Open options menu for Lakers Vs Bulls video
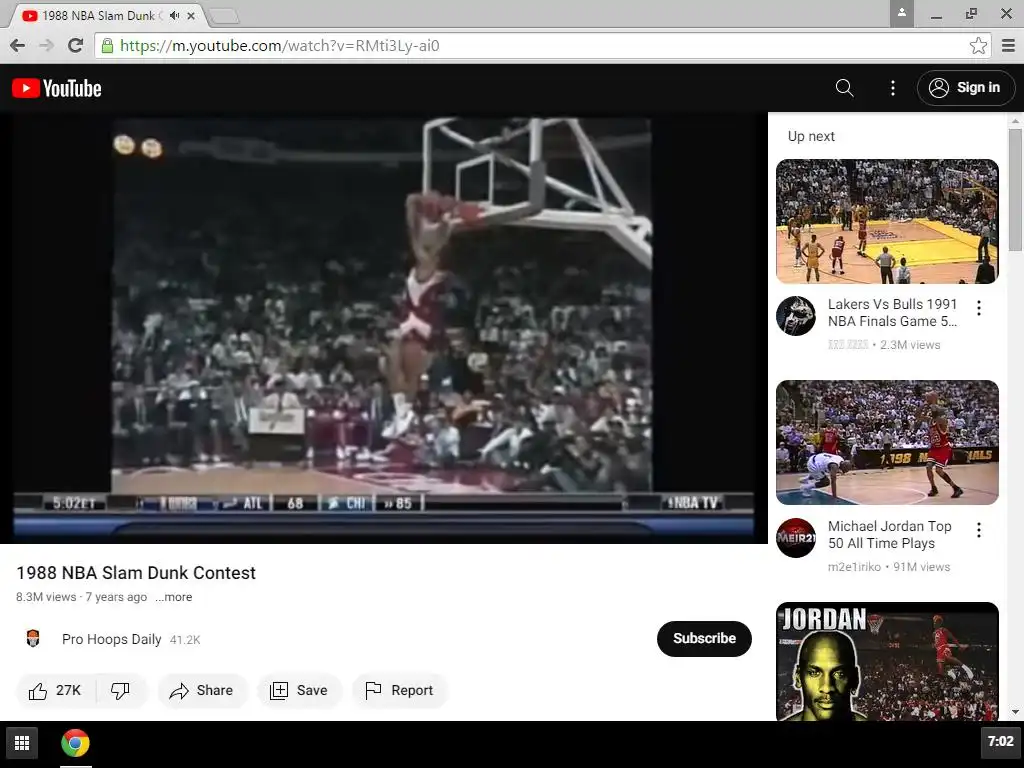Viewport: 1024px width, 768px height. click(978, 308)
